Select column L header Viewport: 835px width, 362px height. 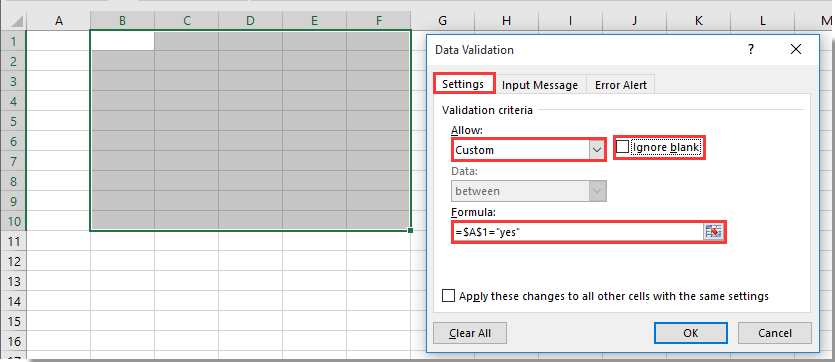point(763,21)
